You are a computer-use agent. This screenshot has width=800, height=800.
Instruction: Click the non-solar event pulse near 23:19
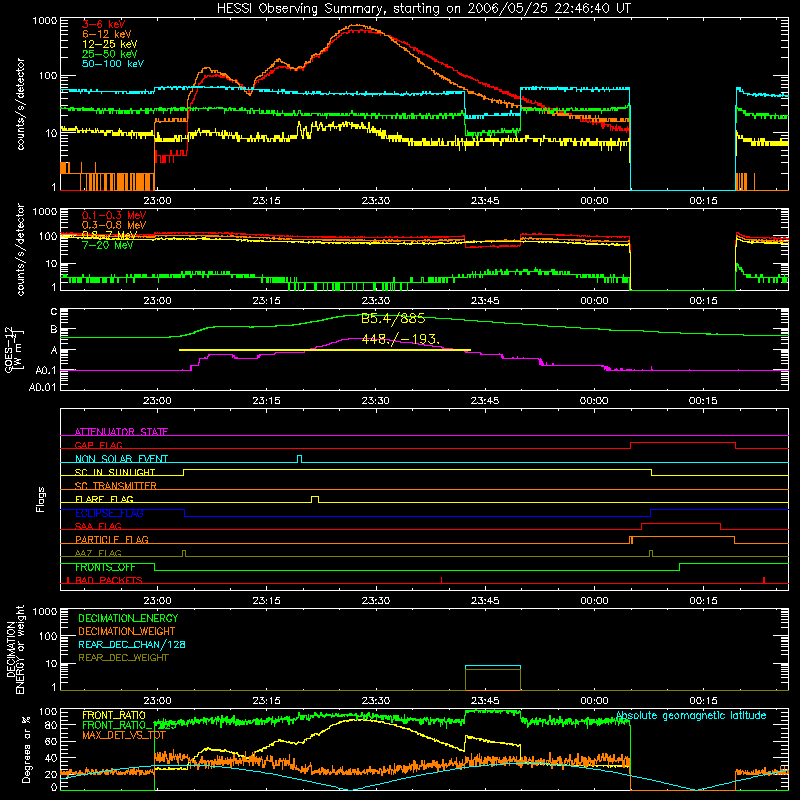(x=299, y=459)
